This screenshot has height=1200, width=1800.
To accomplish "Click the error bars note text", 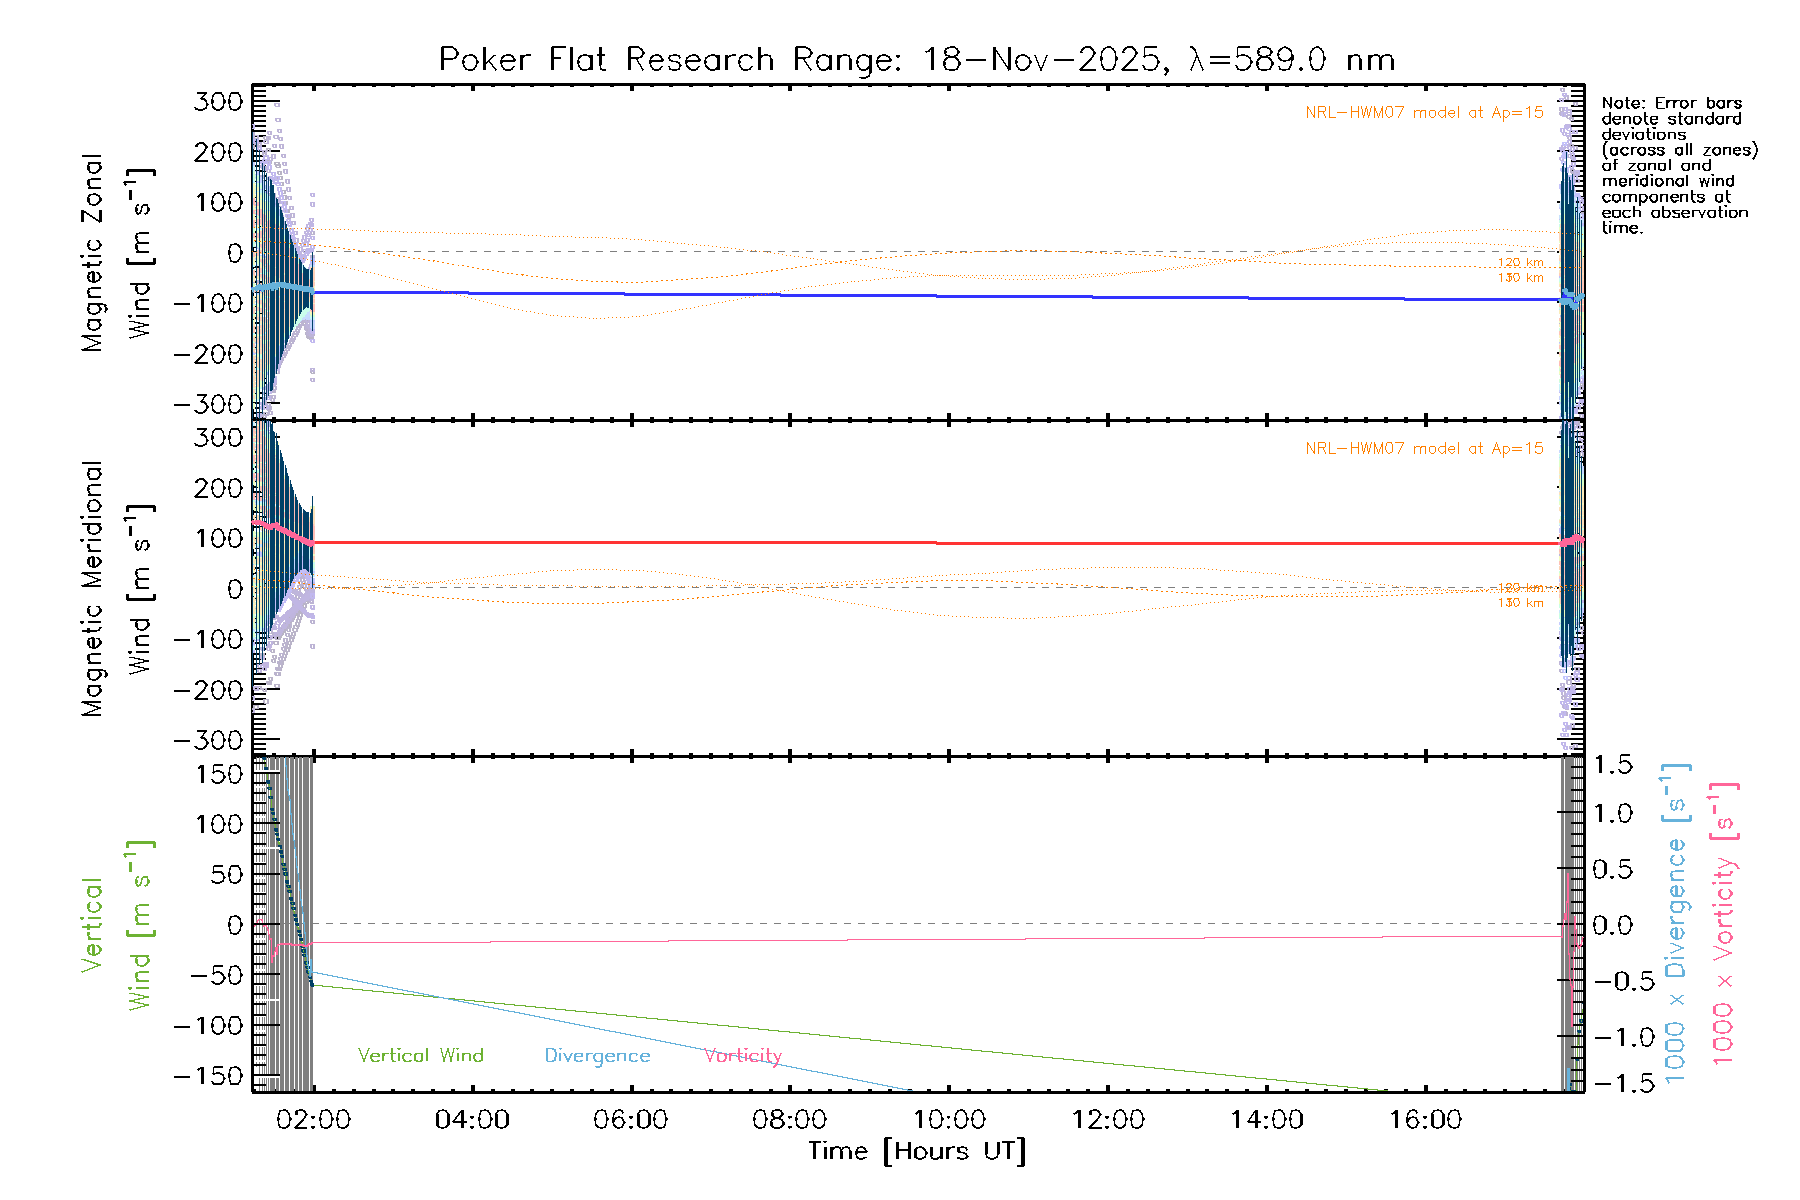I will [x=1678, y=165].
